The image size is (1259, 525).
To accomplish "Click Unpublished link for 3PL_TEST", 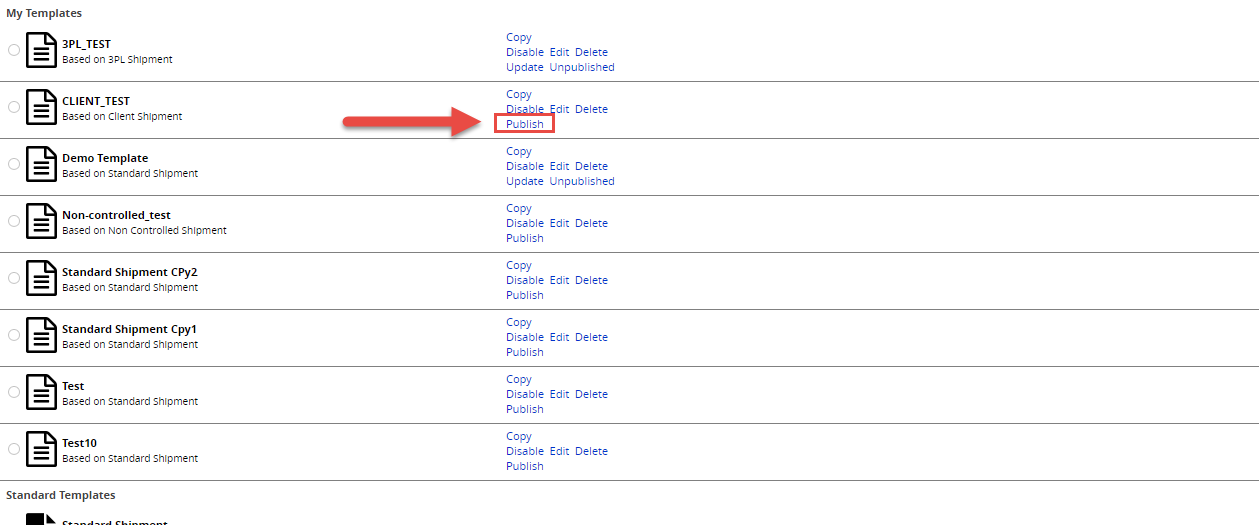I will pyautogui.click(x=582, y=67).
